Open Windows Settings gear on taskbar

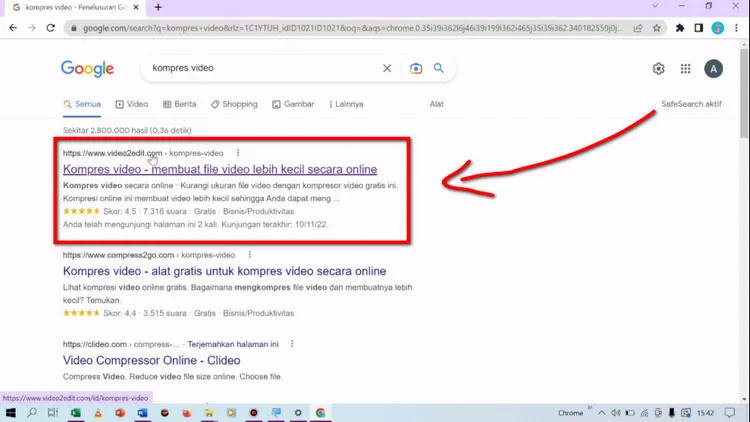(x=298, y=413)
